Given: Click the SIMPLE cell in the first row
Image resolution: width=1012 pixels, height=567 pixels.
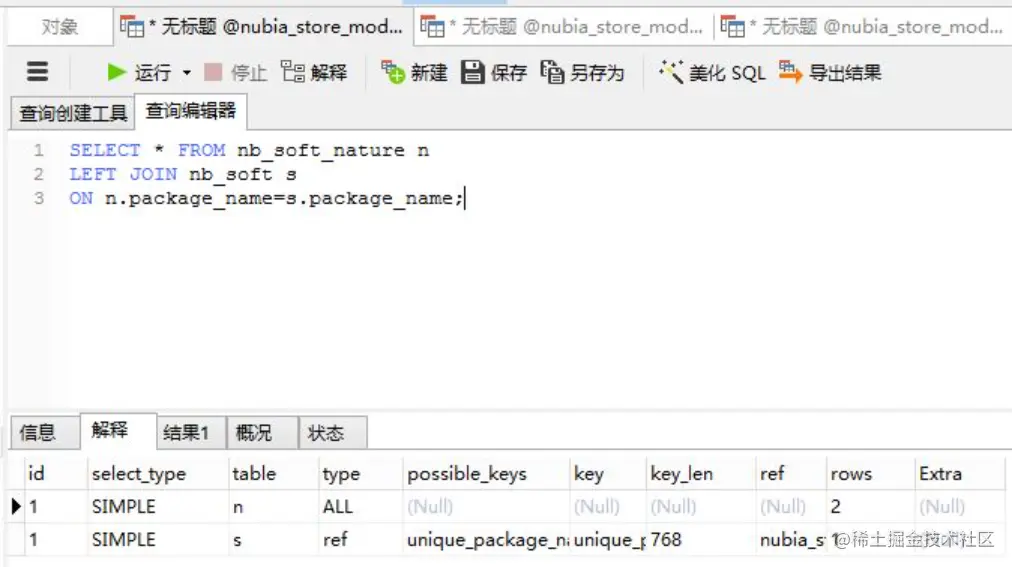Looking at the screenshot, I should coord(157,507).
